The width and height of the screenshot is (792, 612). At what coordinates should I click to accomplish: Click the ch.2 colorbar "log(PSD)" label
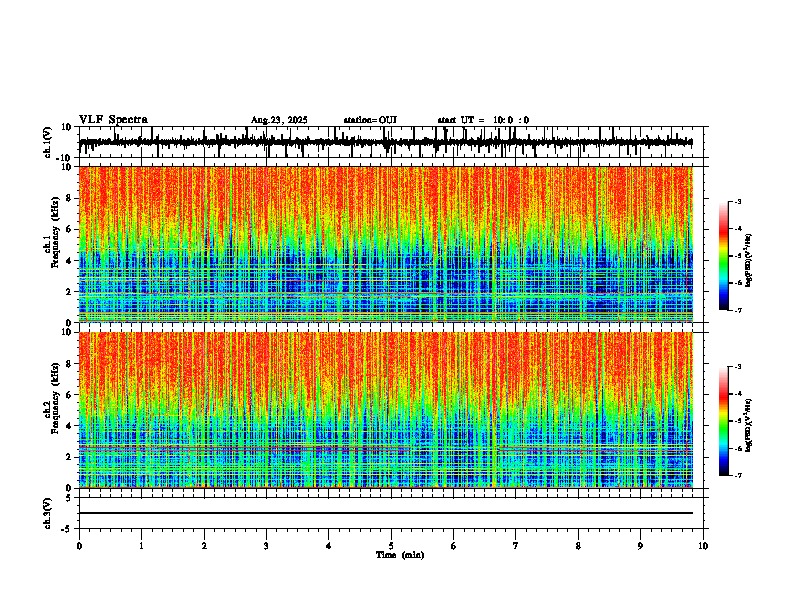748,425
